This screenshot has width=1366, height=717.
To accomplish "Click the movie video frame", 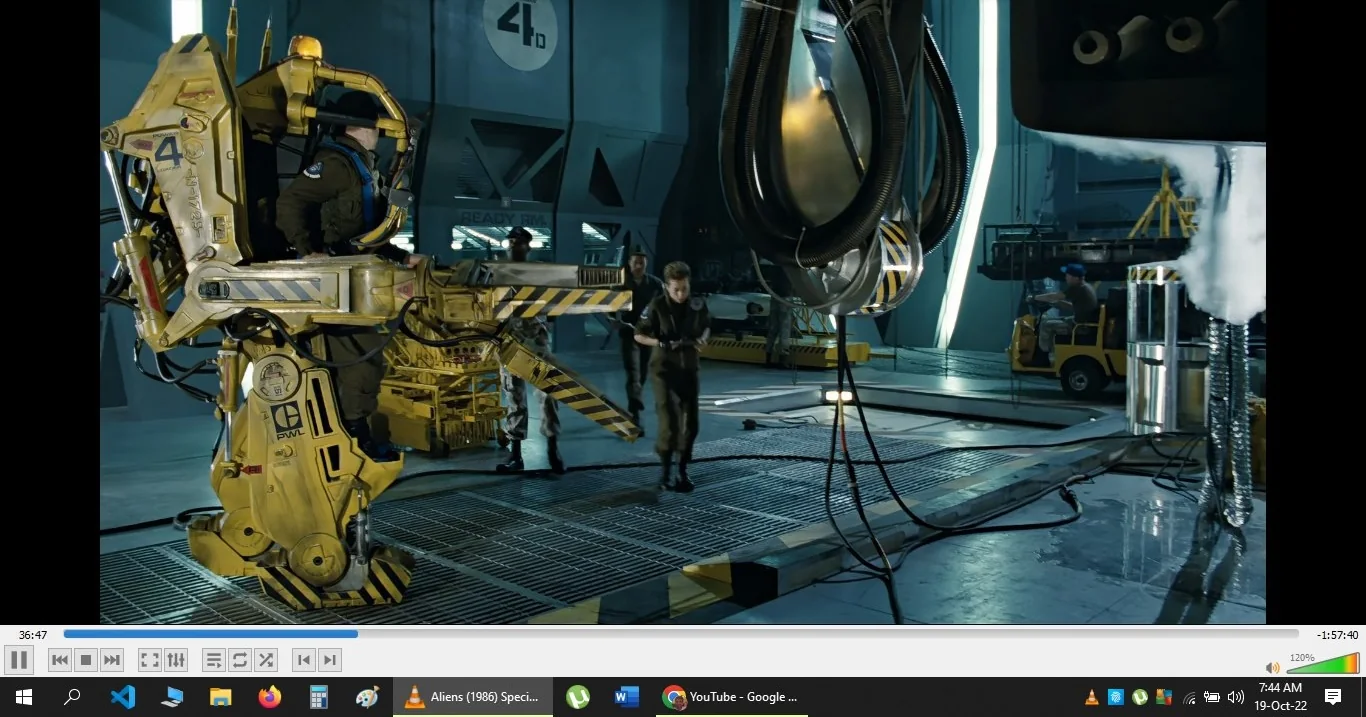I will (683, 312).
